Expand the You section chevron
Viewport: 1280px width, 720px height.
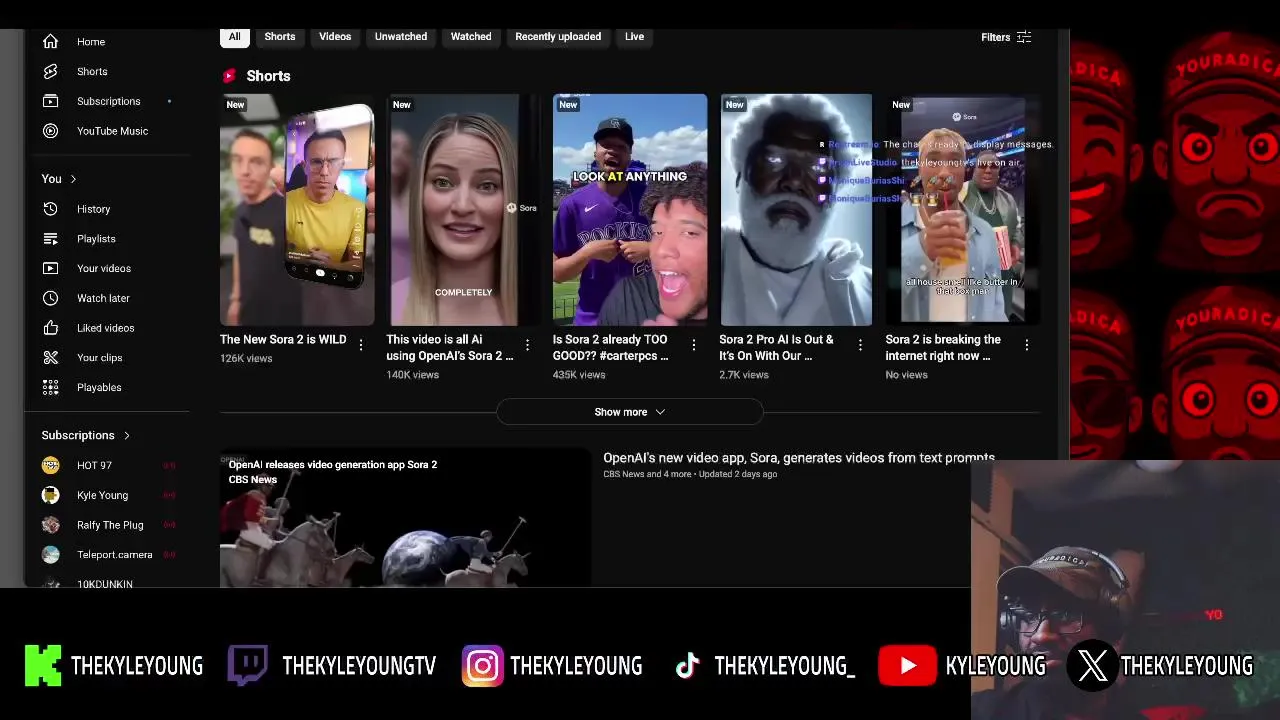point(73,179)
